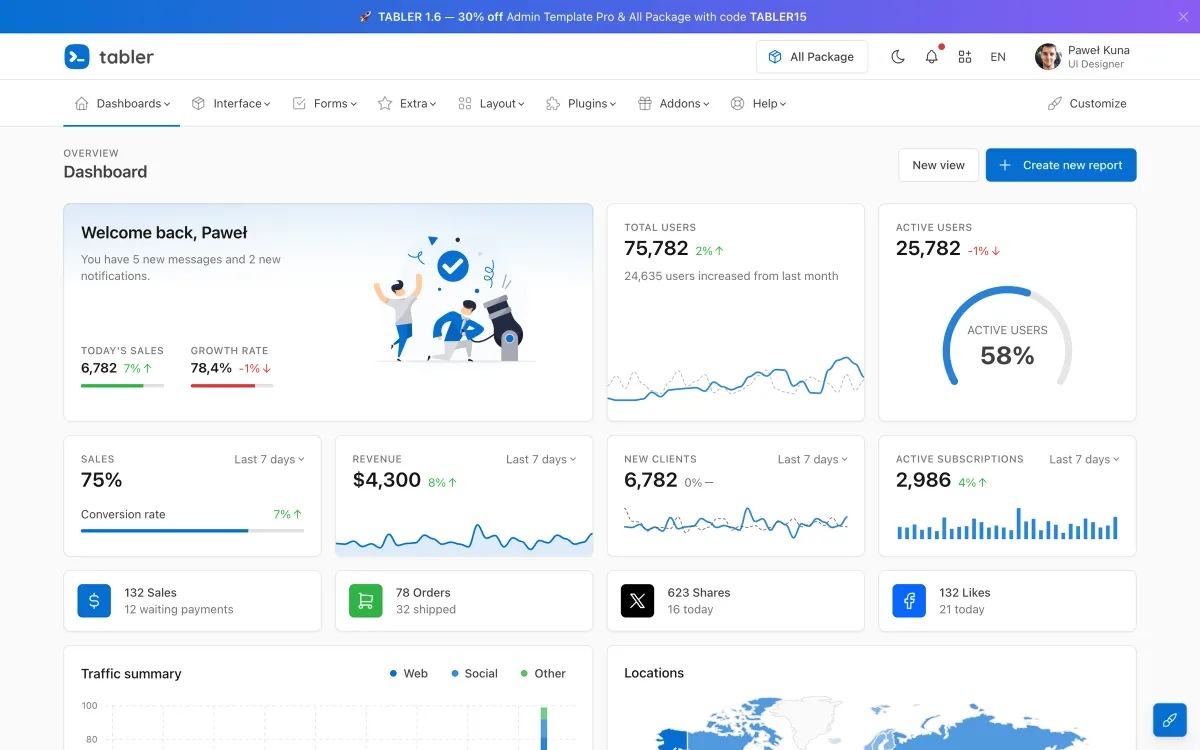Viewport: 1200px width, 750px height.
Task: Open the Layout menu
Action: point(491,103)
